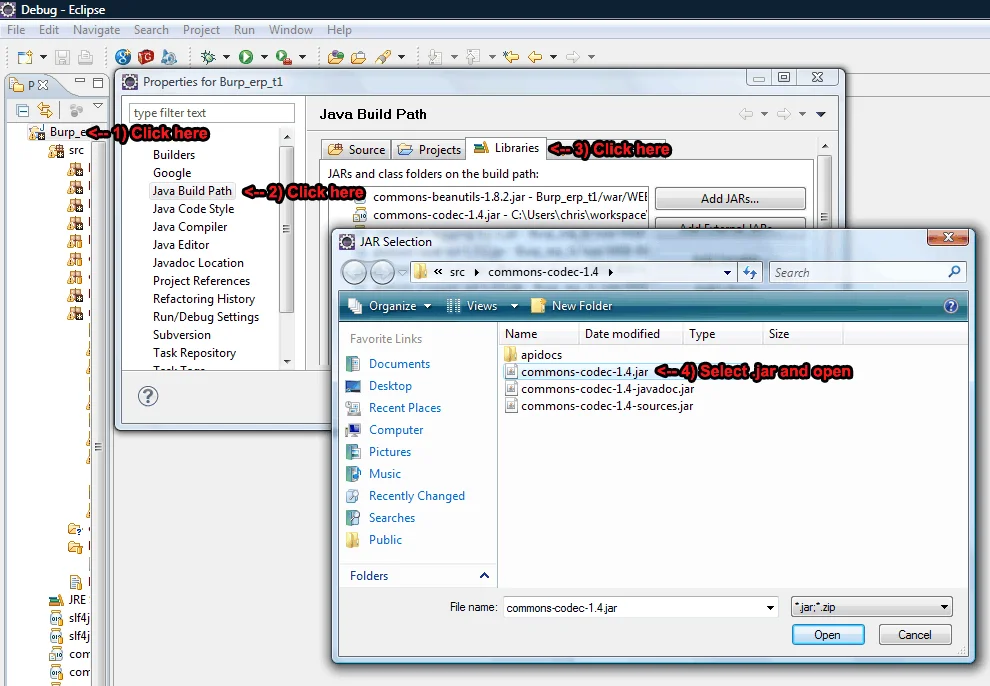Toggle Link with Editor in Package Explorer
The width and height of the screenshot is (990, 686).
45,110
